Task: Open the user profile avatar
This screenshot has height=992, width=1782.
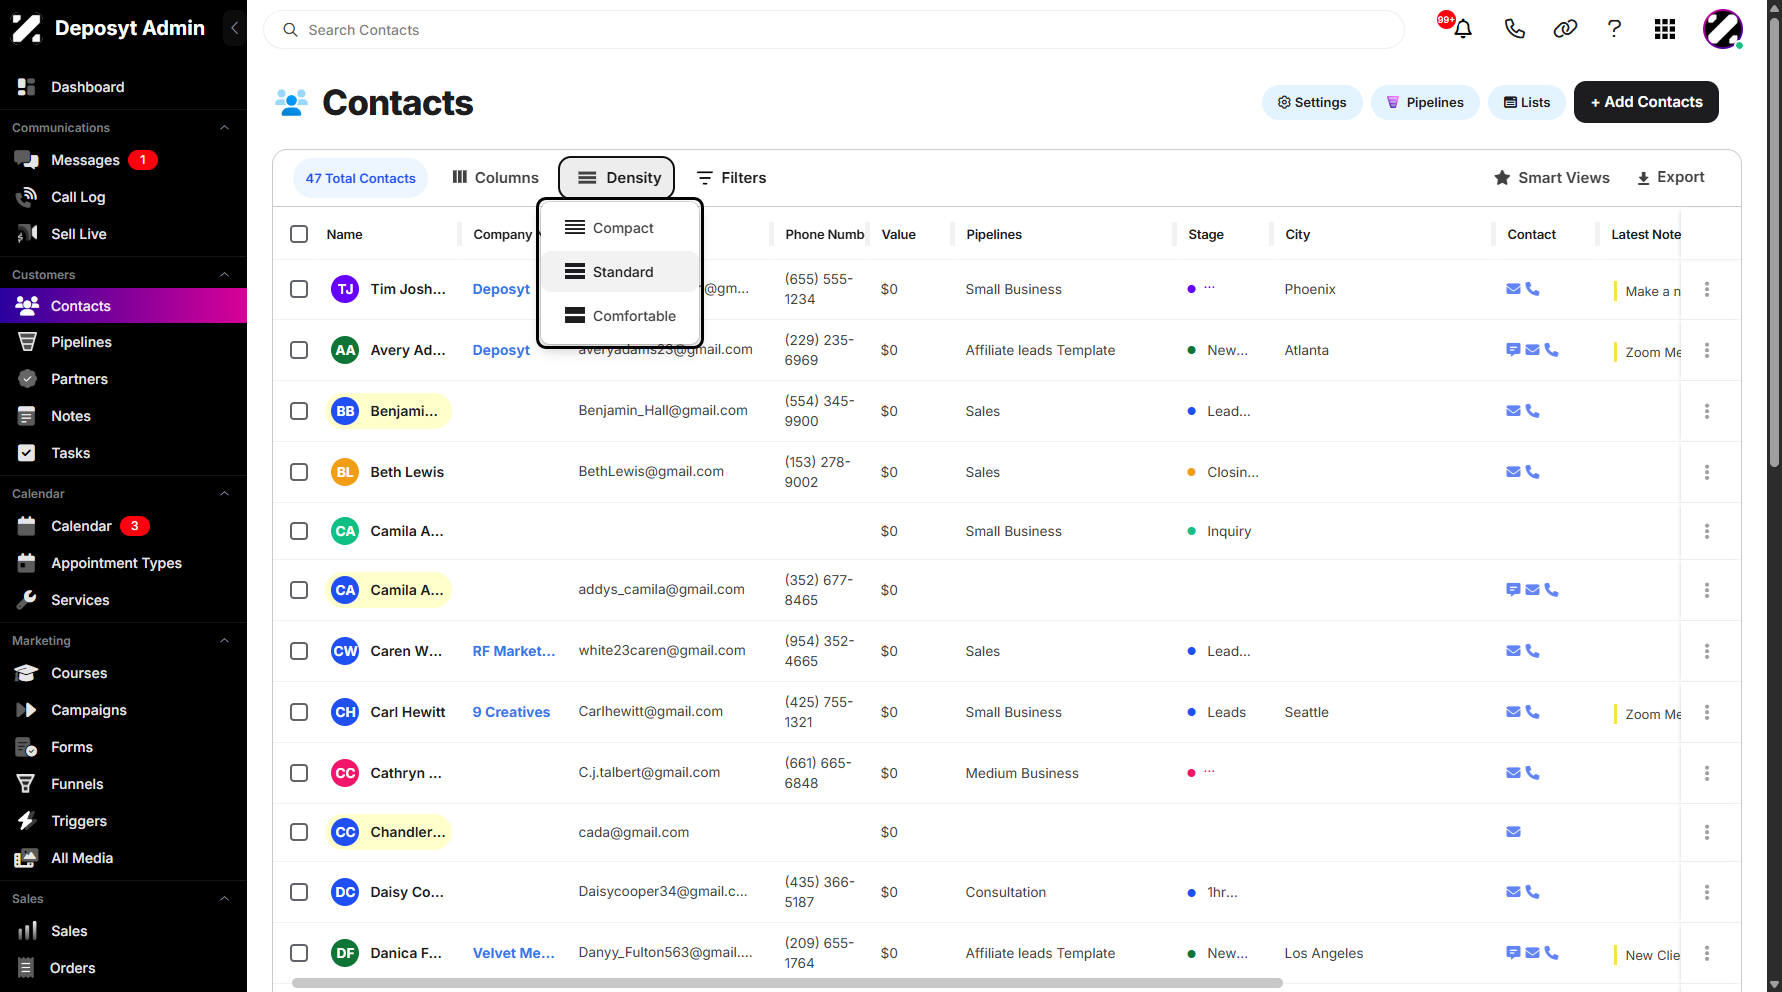Action: click(1723, 29)
